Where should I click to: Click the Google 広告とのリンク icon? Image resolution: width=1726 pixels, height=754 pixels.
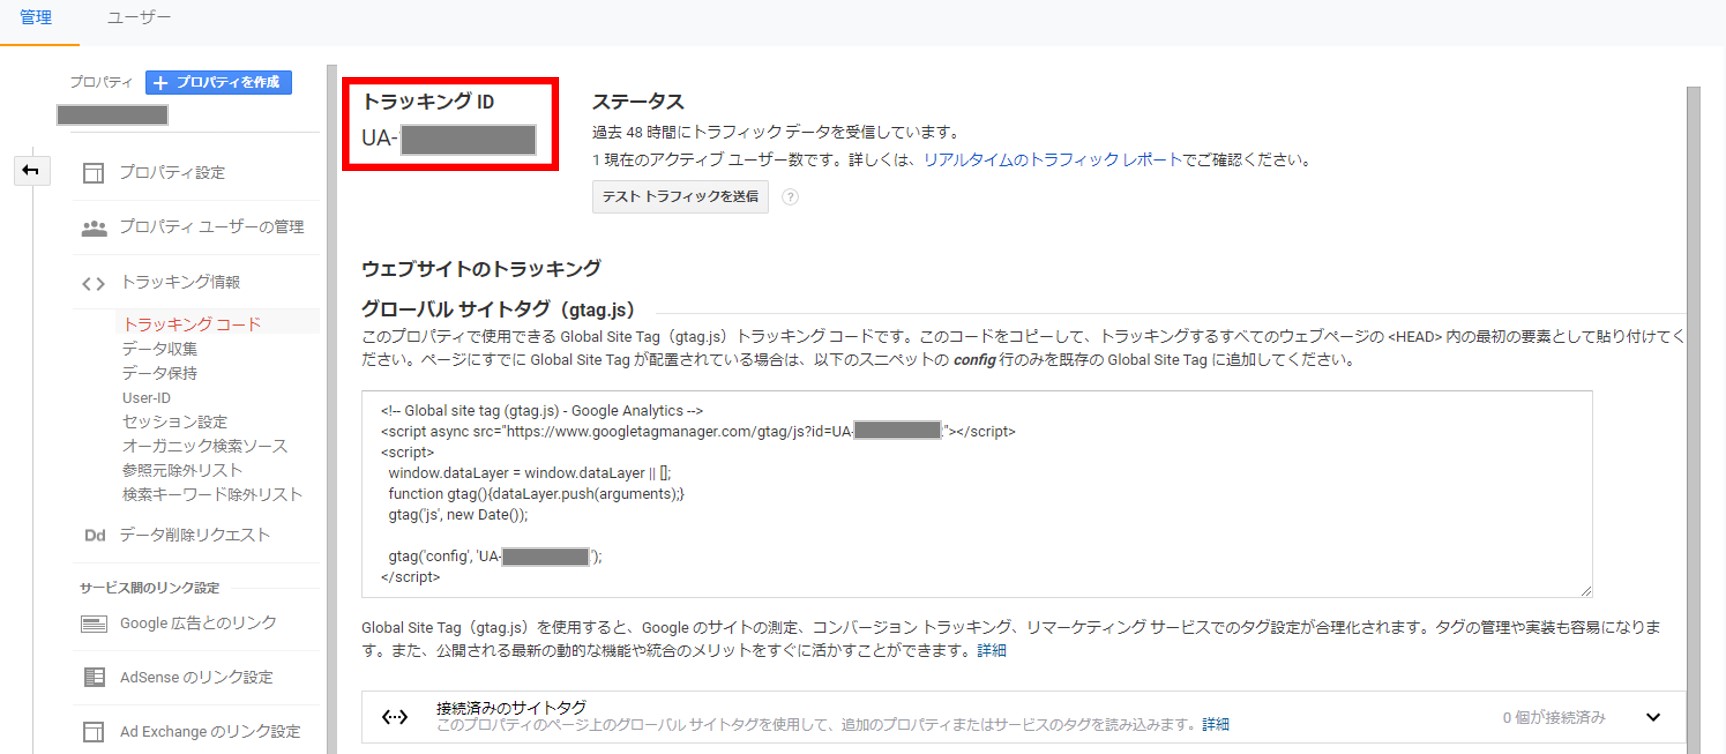pyautogui.click(x=94, y=624)
